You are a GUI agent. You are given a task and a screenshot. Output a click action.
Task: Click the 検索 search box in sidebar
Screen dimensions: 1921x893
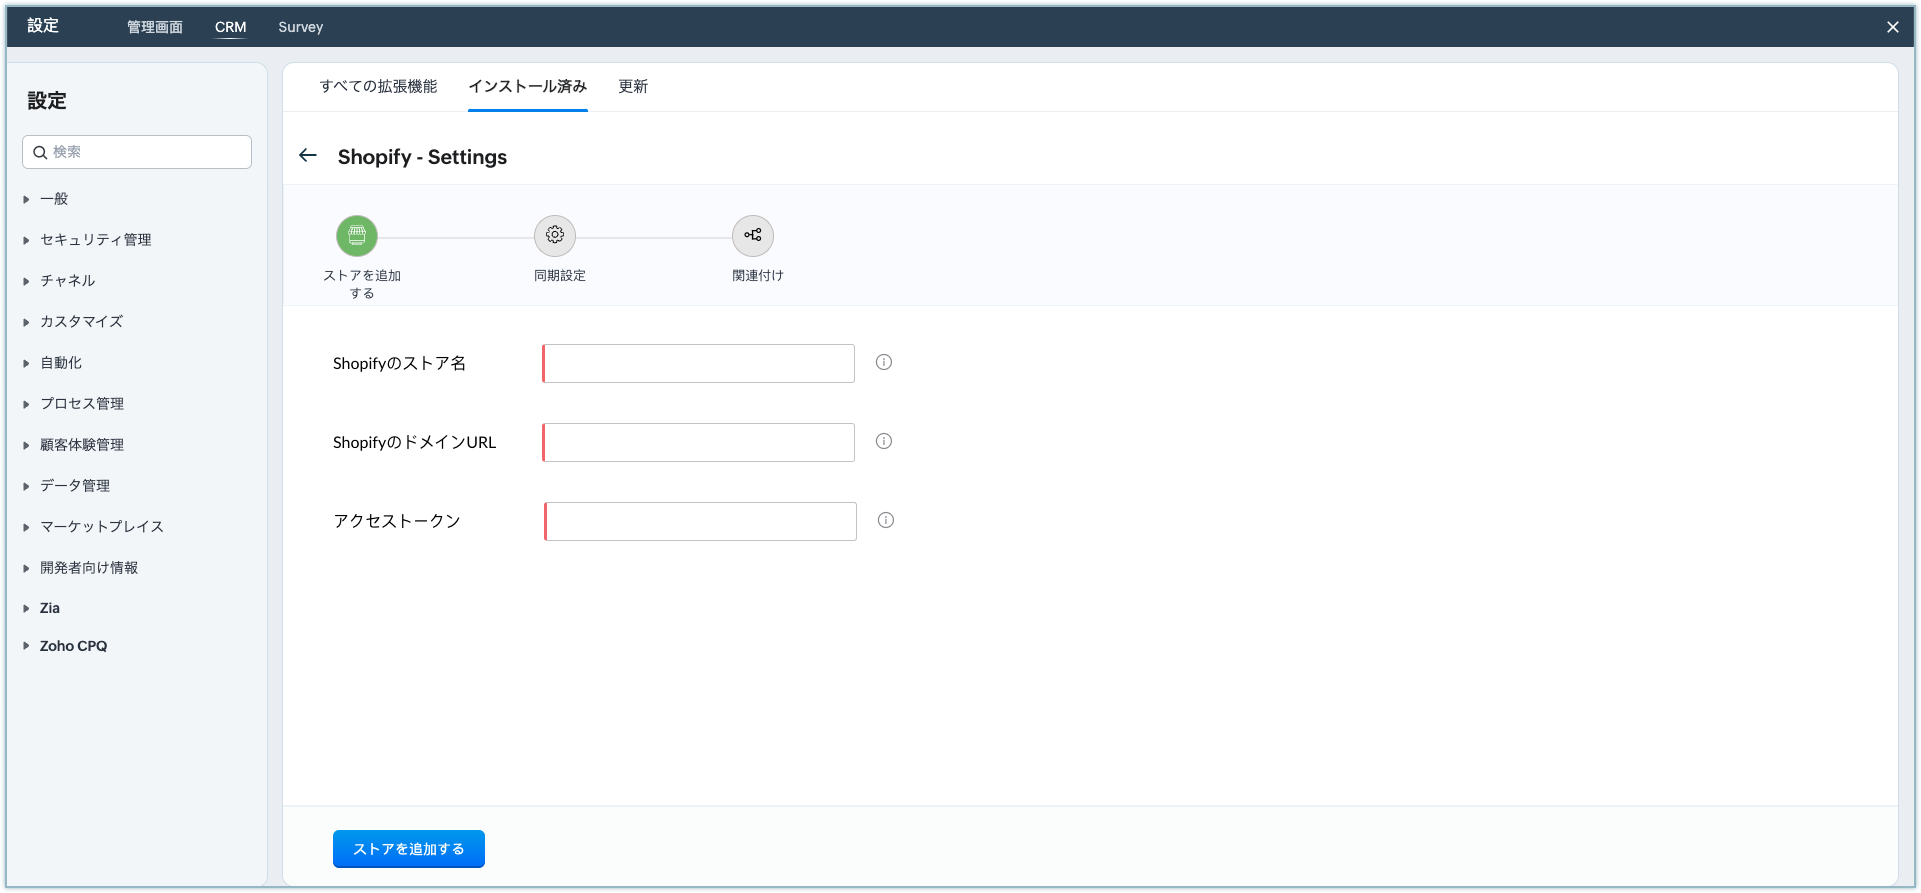[x=137, y=152]
